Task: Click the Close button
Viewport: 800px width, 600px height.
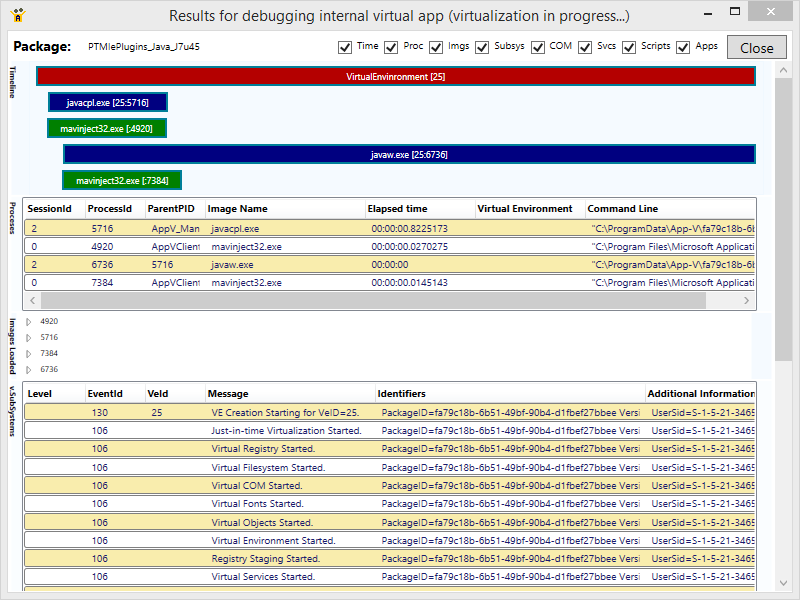Action: click(x=757, y=47)
